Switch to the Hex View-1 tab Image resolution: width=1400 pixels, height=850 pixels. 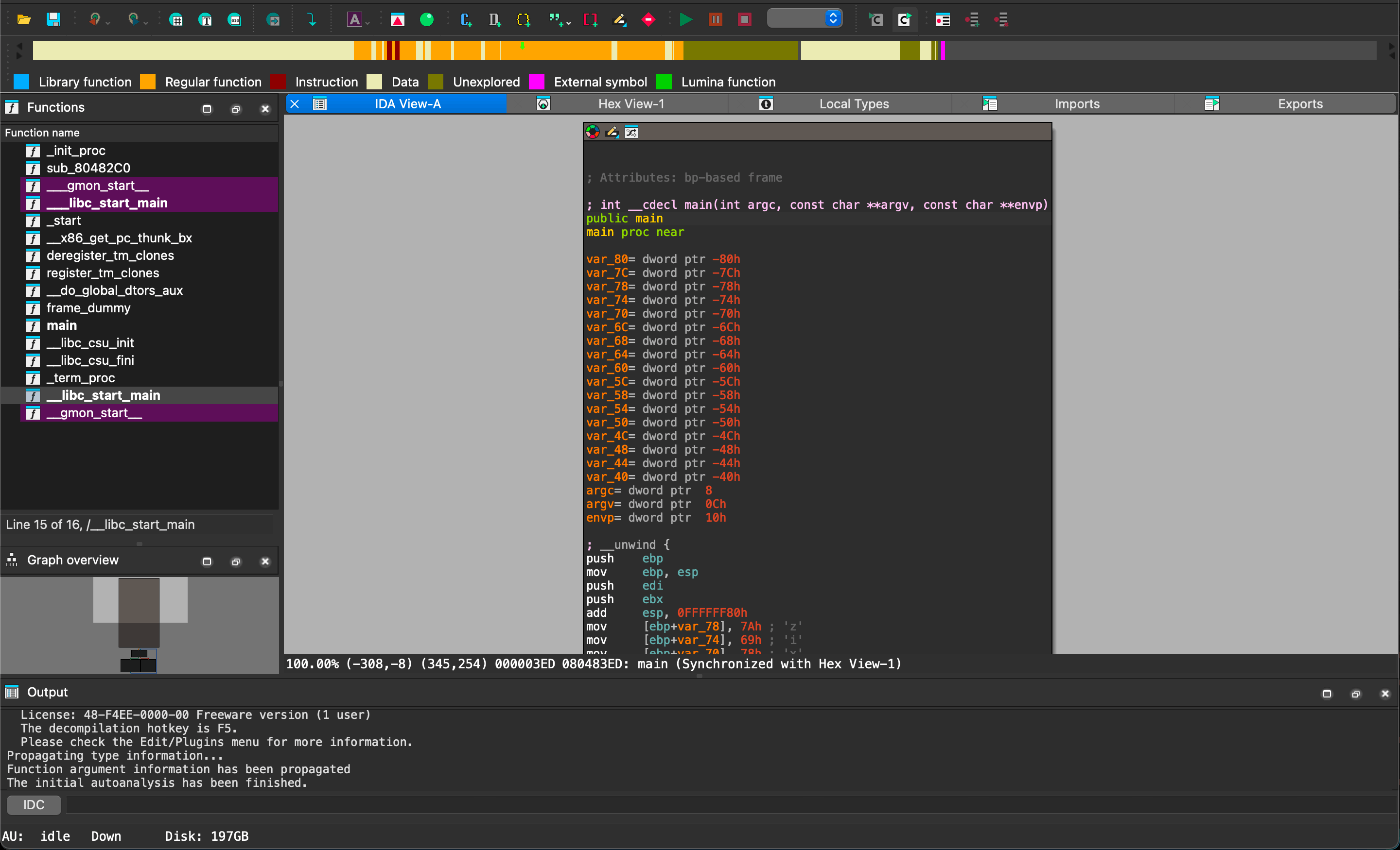pyautogui.click(x=630, y=104)
